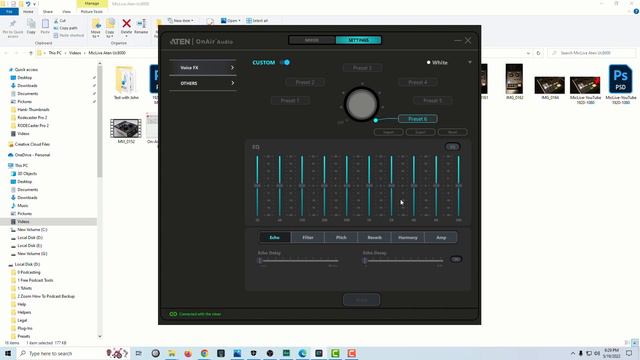Open the Windows Start menu
This screenshot has height=360, width=640.
coord(8,353)
